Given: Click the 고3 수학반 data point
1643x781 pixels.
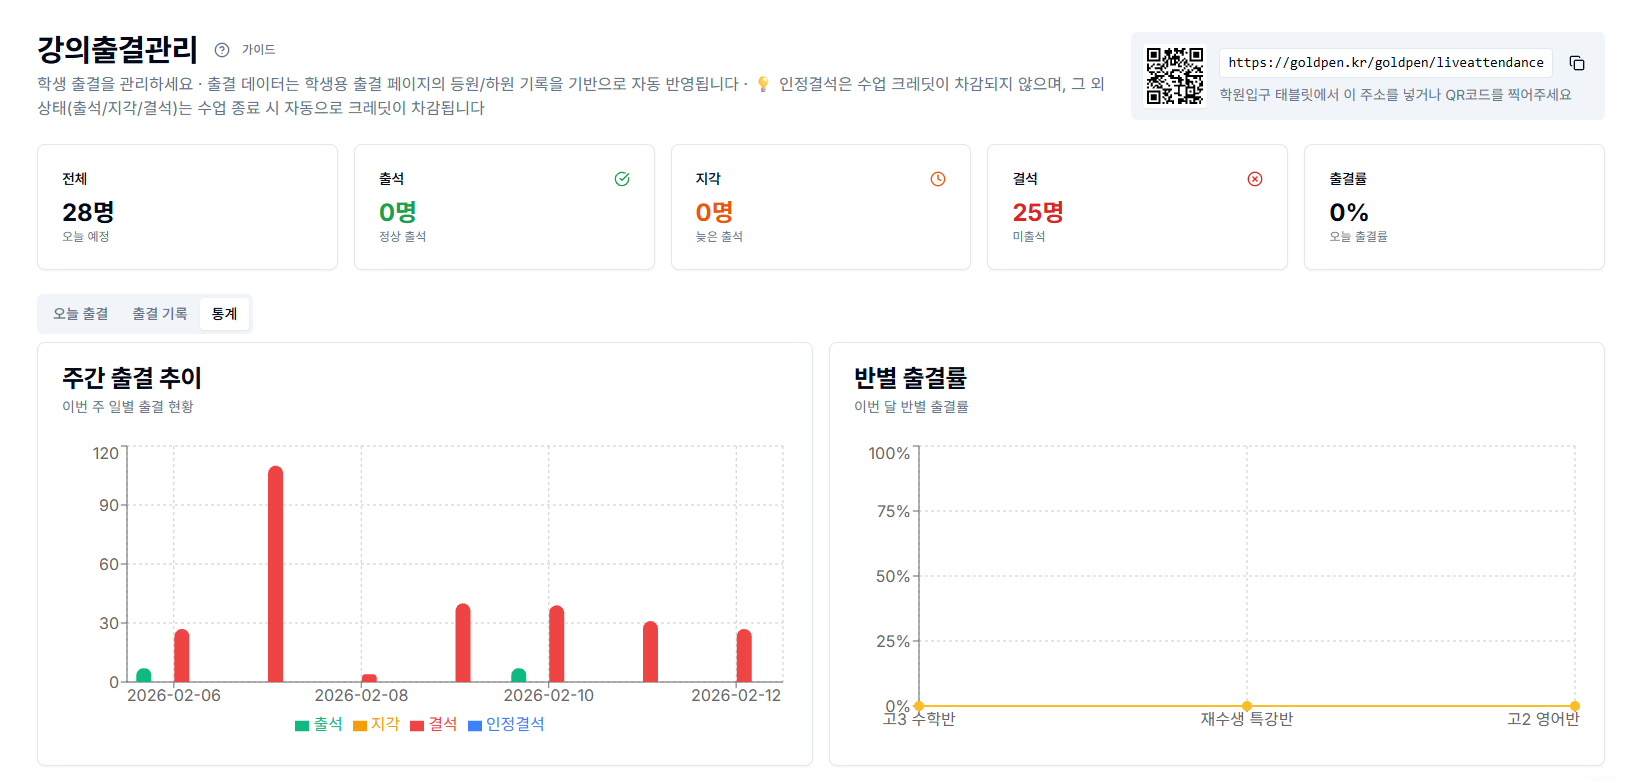Looking at the screenshot, I should click(919, 706).
